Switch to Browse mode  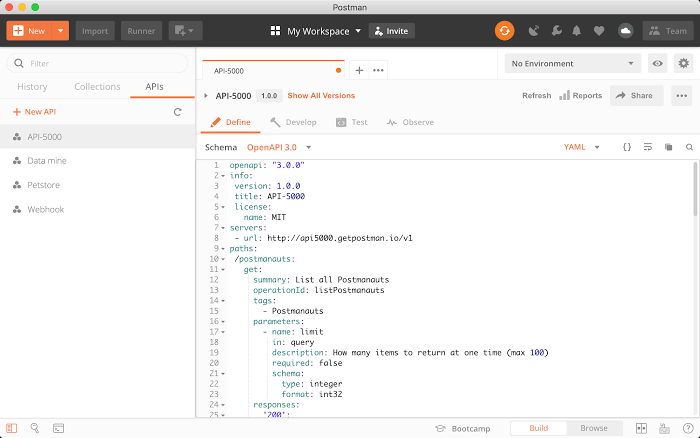[x=594, y=428]
